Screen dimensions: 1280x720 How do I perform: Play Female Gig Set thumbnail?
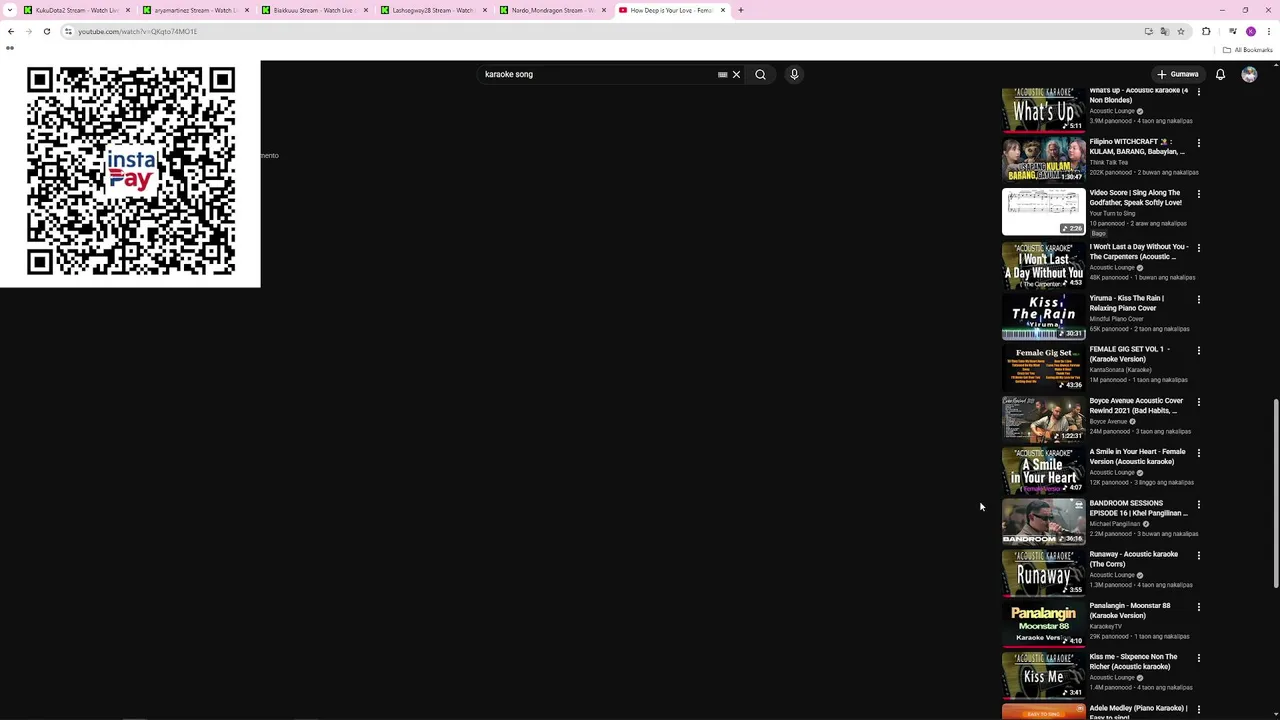pyautogui.click(x=1043, y=367)
